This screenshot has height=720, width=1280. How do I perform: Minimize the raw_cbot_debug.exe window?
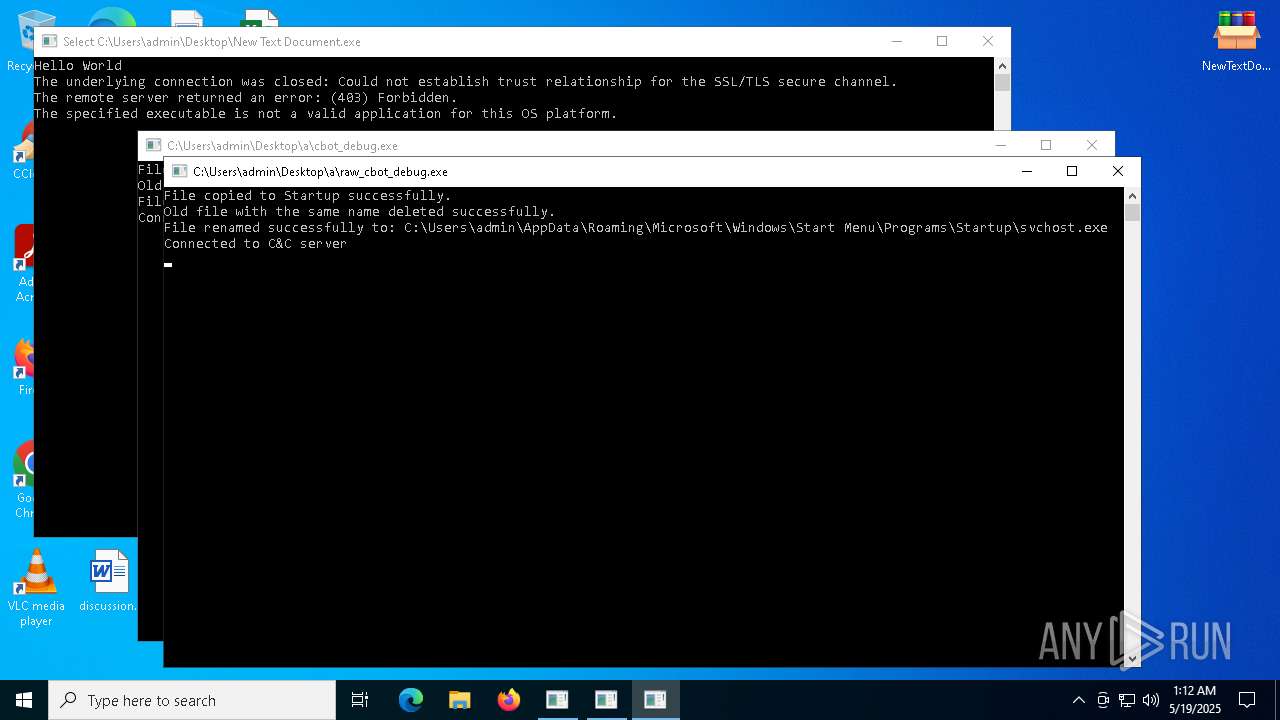coord(1026,172)
